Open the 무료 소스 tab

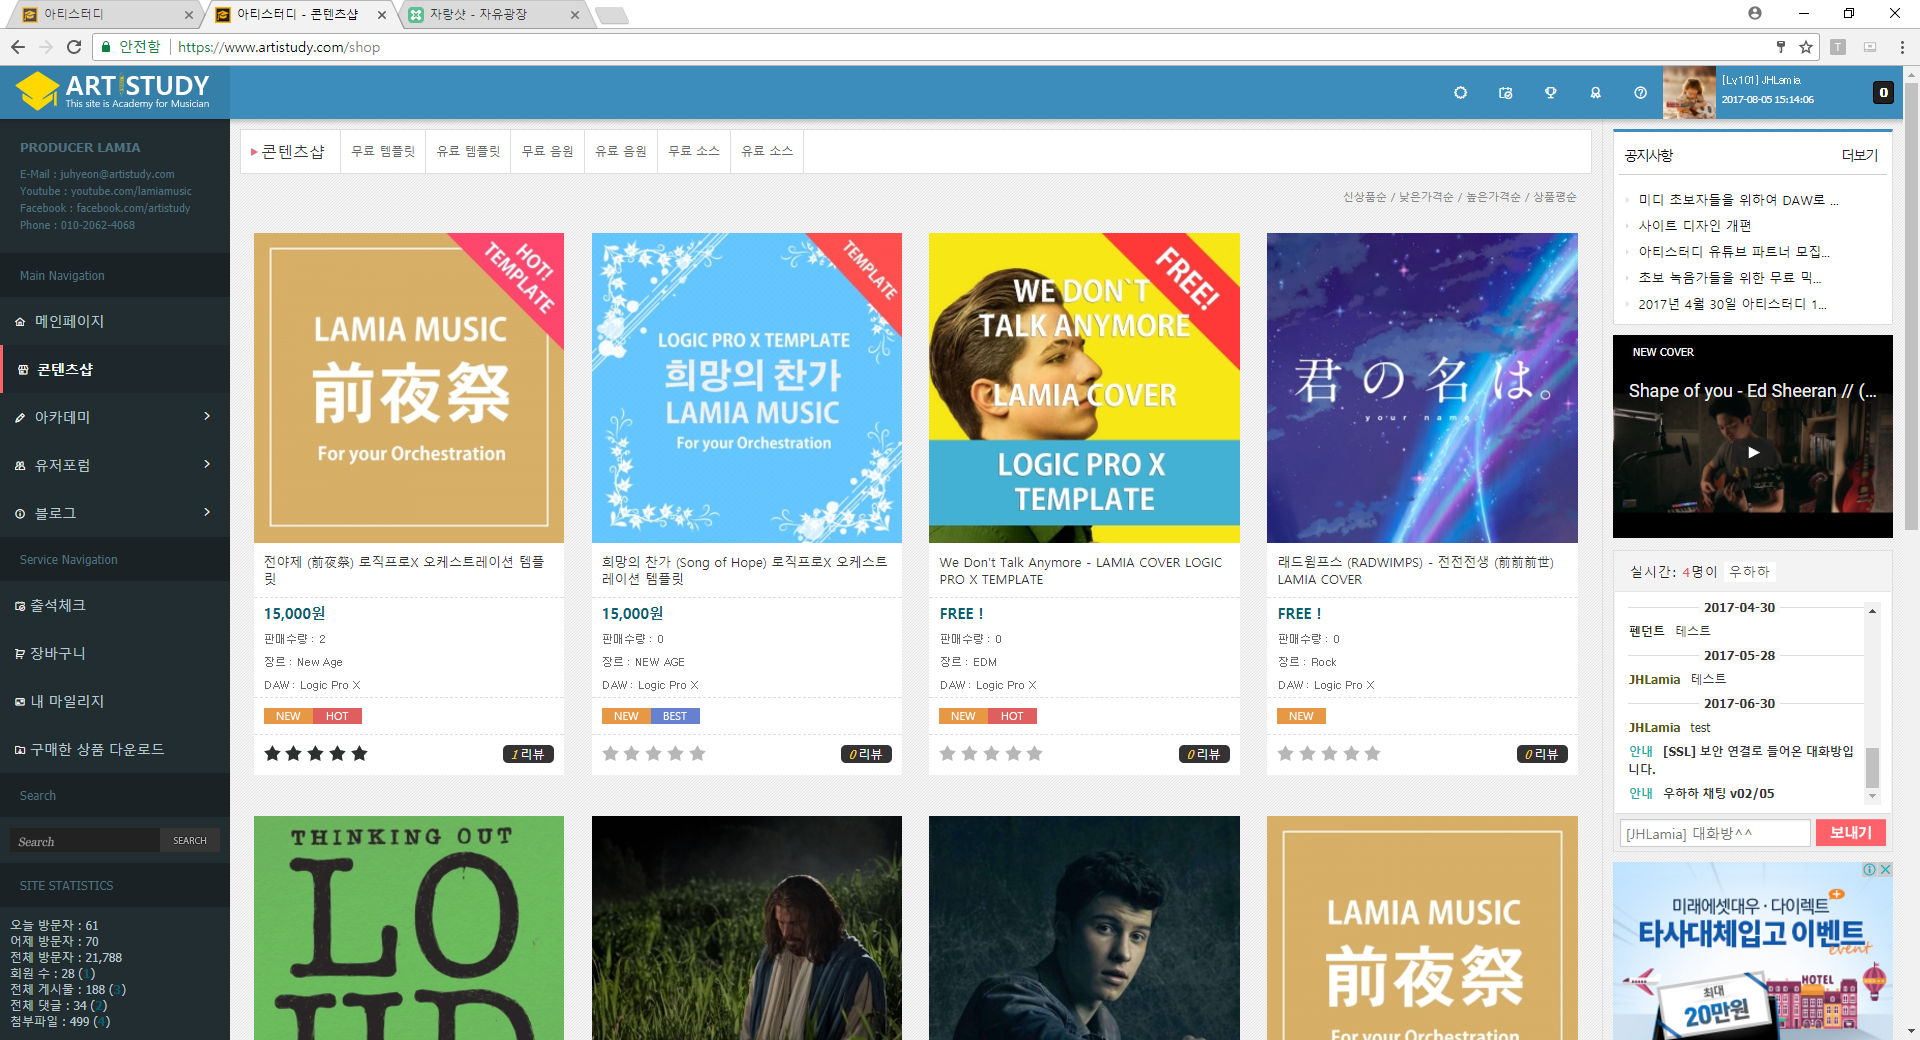tap(694, 151)
